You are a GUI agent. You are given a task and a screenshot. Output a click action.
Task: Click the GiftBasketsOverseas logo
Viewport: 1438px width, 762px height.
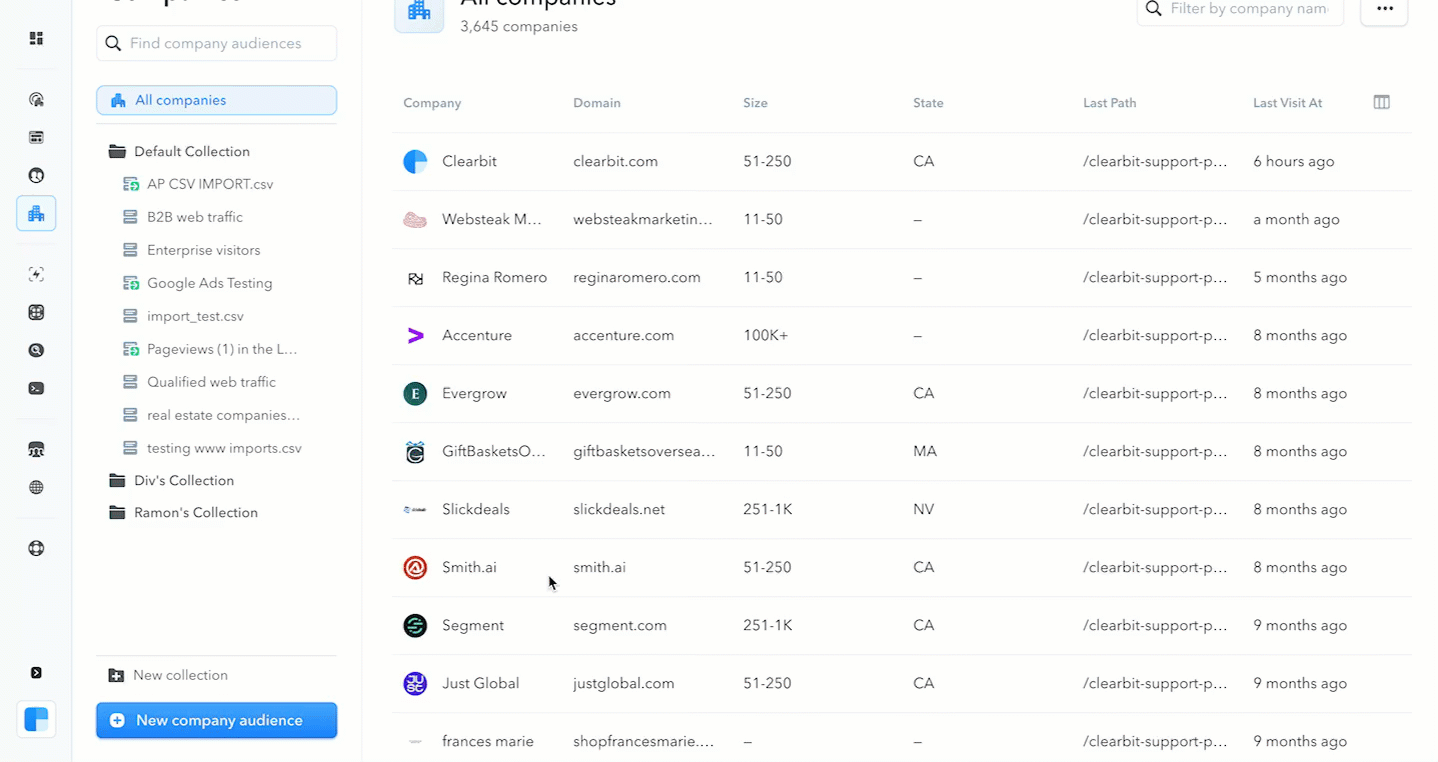click(415, 451)
